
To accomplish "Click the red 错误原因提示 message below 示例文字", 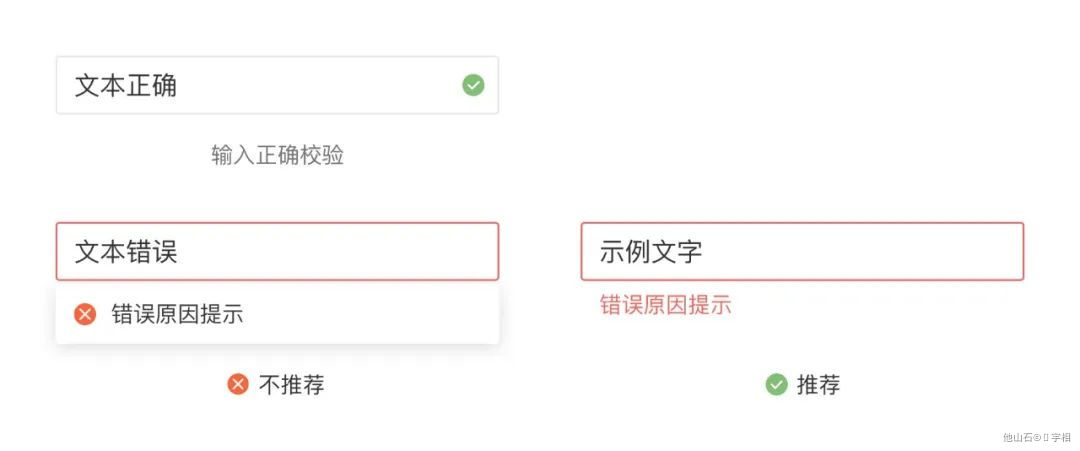I will tap(665, 305).
